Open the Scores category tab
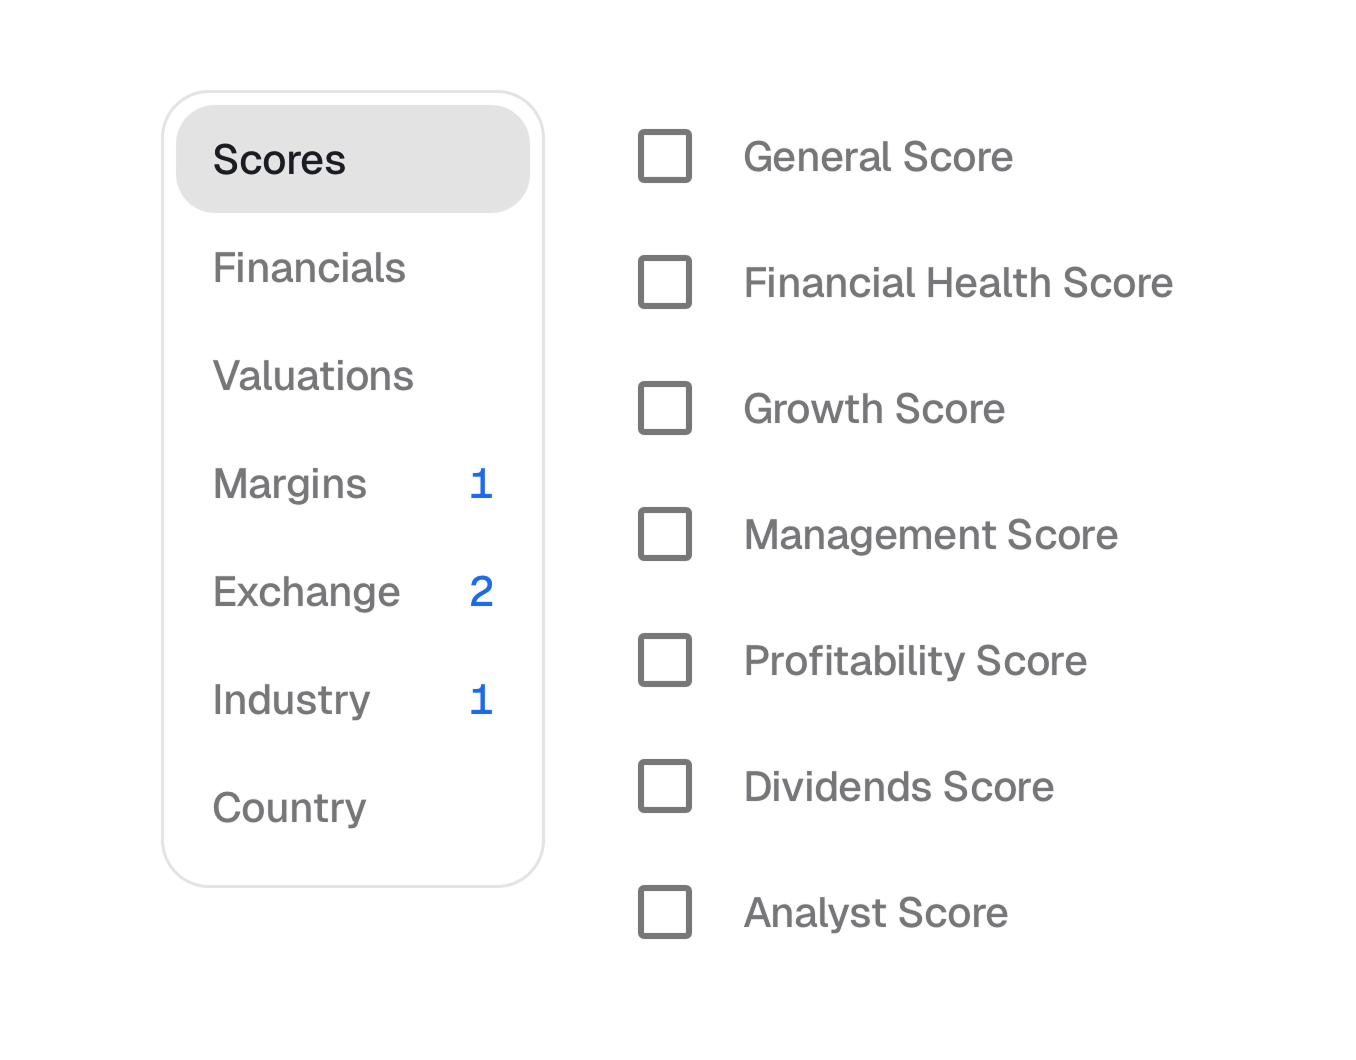Viewport: 1356px width, 1060px height. click(352, 160)
